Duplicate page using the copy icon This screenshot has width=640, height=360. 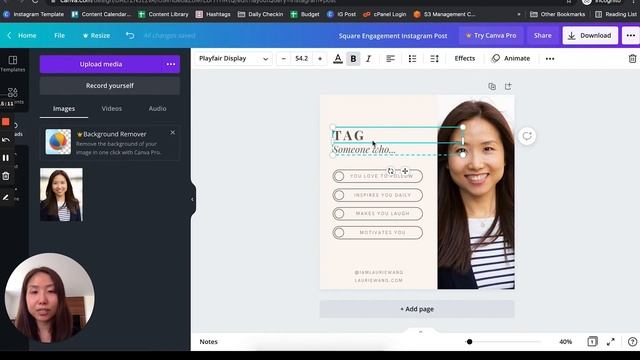(x=492, y=86)
